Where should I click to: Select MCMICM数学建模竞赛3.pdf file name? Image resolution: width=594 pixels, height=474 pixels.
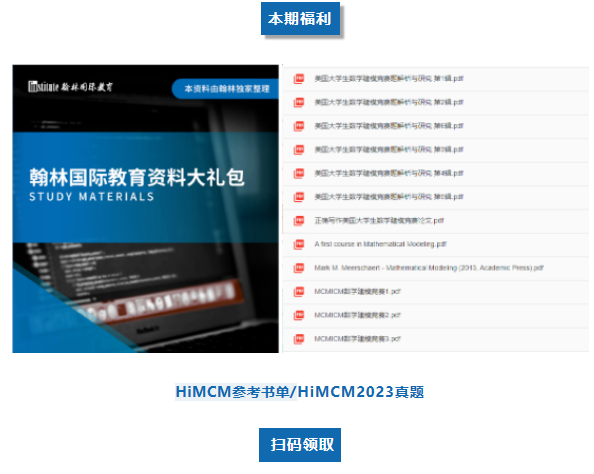point(357,339)
